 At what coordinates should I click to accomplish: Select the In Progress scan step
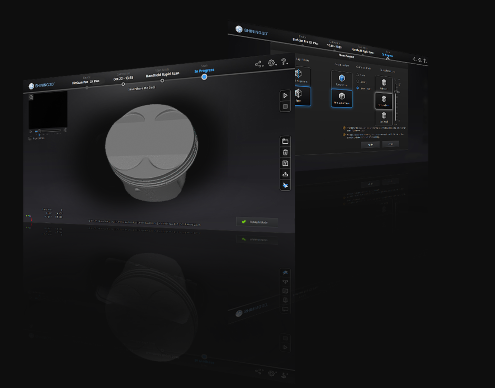(x=204, y=71)
